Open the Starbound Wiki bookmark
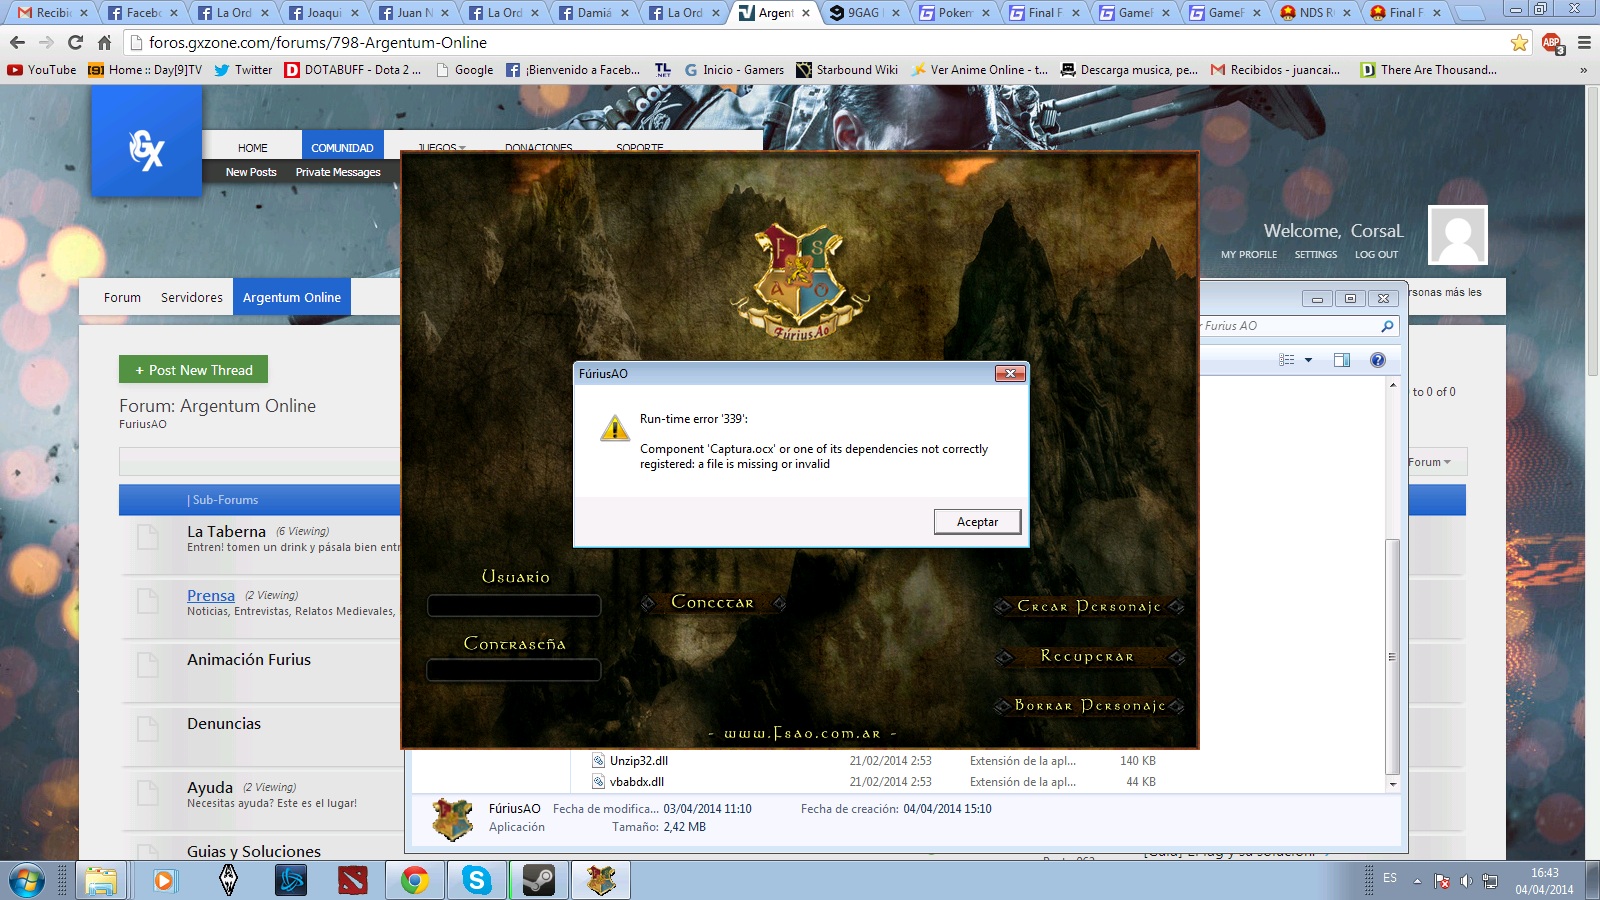Viewport: 1600px width, 900px height. point(847,70)
